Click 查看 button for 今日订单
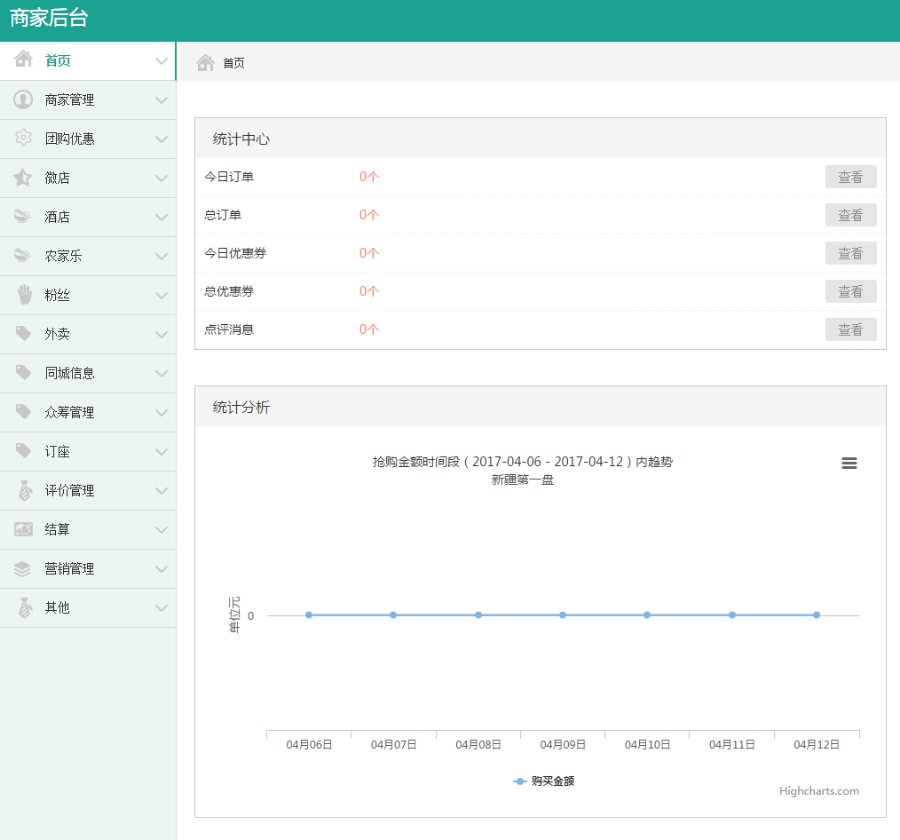The height and width of the screenshot is (840, 900). pyautogui.click(x=851, y=176)
